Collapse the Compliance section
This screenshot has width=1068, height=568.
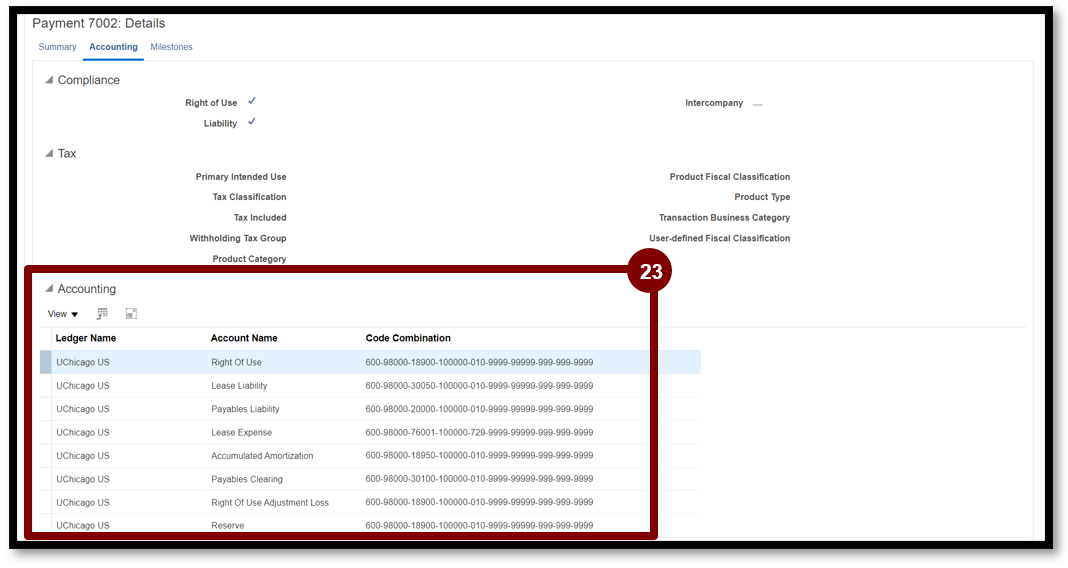click(x=49, y=80)
